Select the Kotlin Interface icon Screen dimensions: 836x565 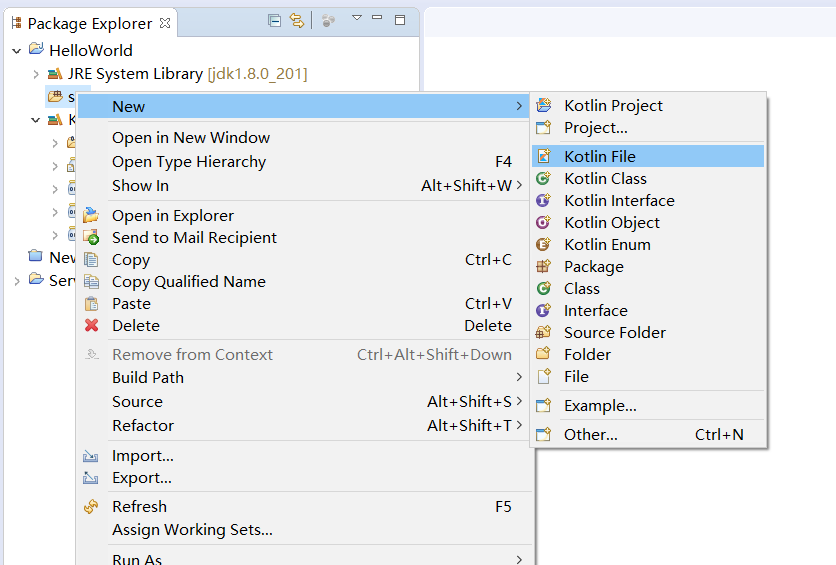(544, 200)
